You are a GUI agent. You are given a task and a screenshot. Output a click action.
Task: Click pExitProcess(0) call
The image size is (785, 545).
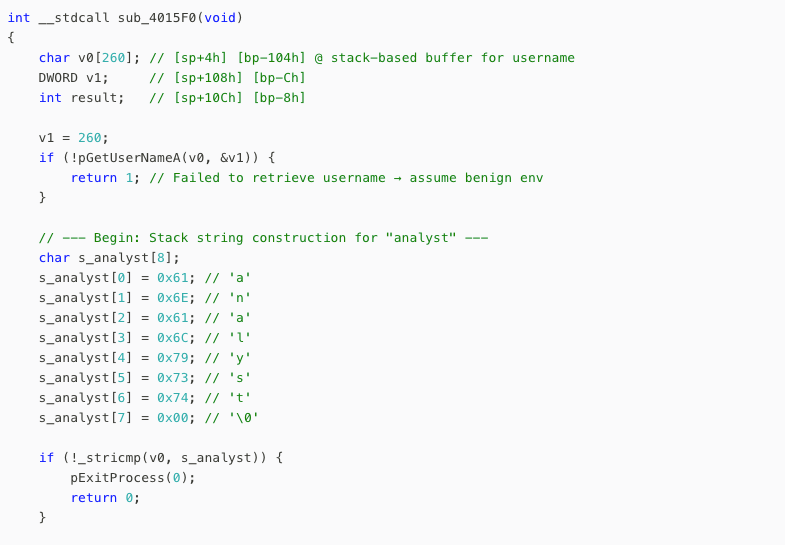tap(132, 478)
